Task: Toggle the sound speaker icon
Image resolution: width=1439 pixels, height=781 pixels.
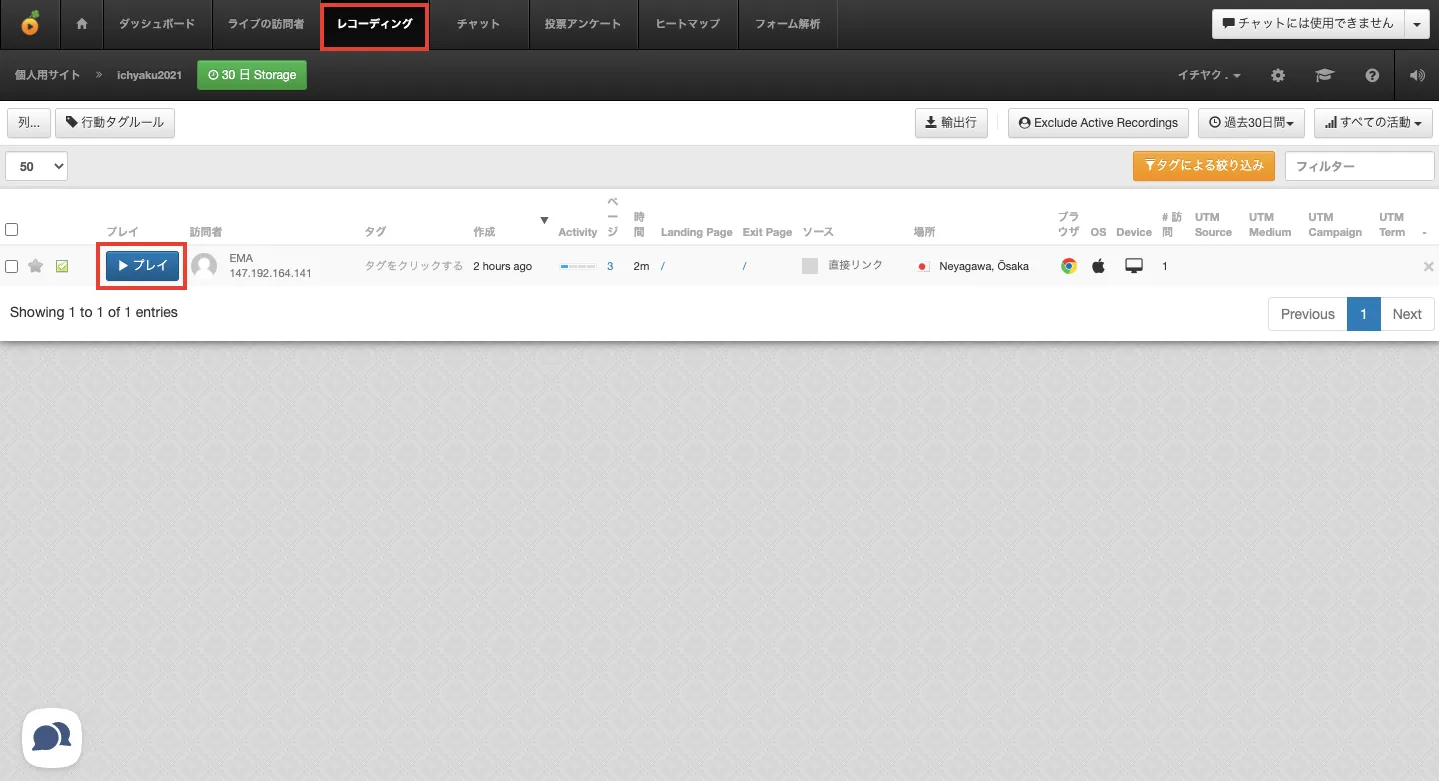Action: [1417, 75]
